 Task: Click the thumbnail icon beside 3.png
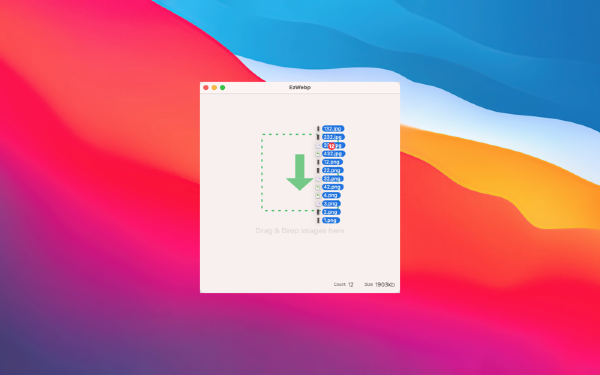[318, 204]
